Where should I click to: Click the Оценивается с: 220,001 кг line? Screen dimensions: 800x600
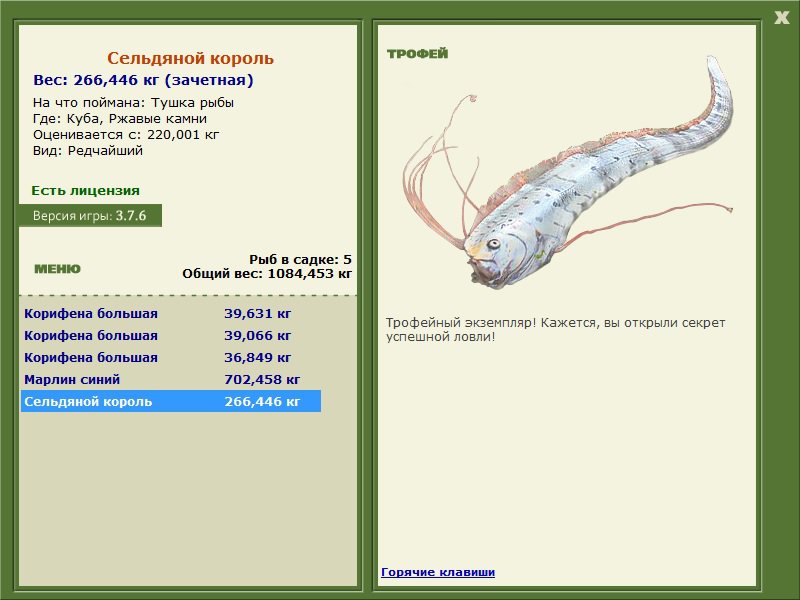pos(126,135)
